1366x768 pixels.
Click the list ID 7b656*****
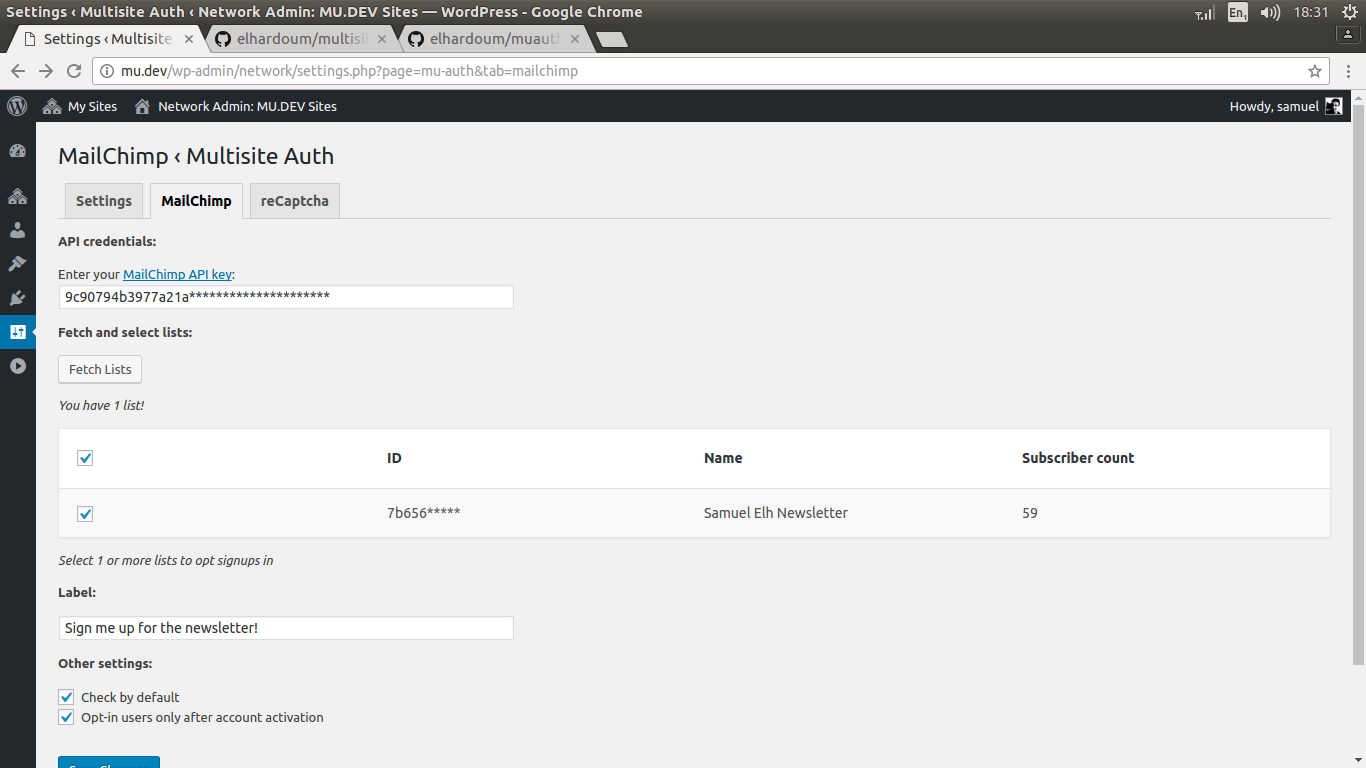(x=424, y=513)
